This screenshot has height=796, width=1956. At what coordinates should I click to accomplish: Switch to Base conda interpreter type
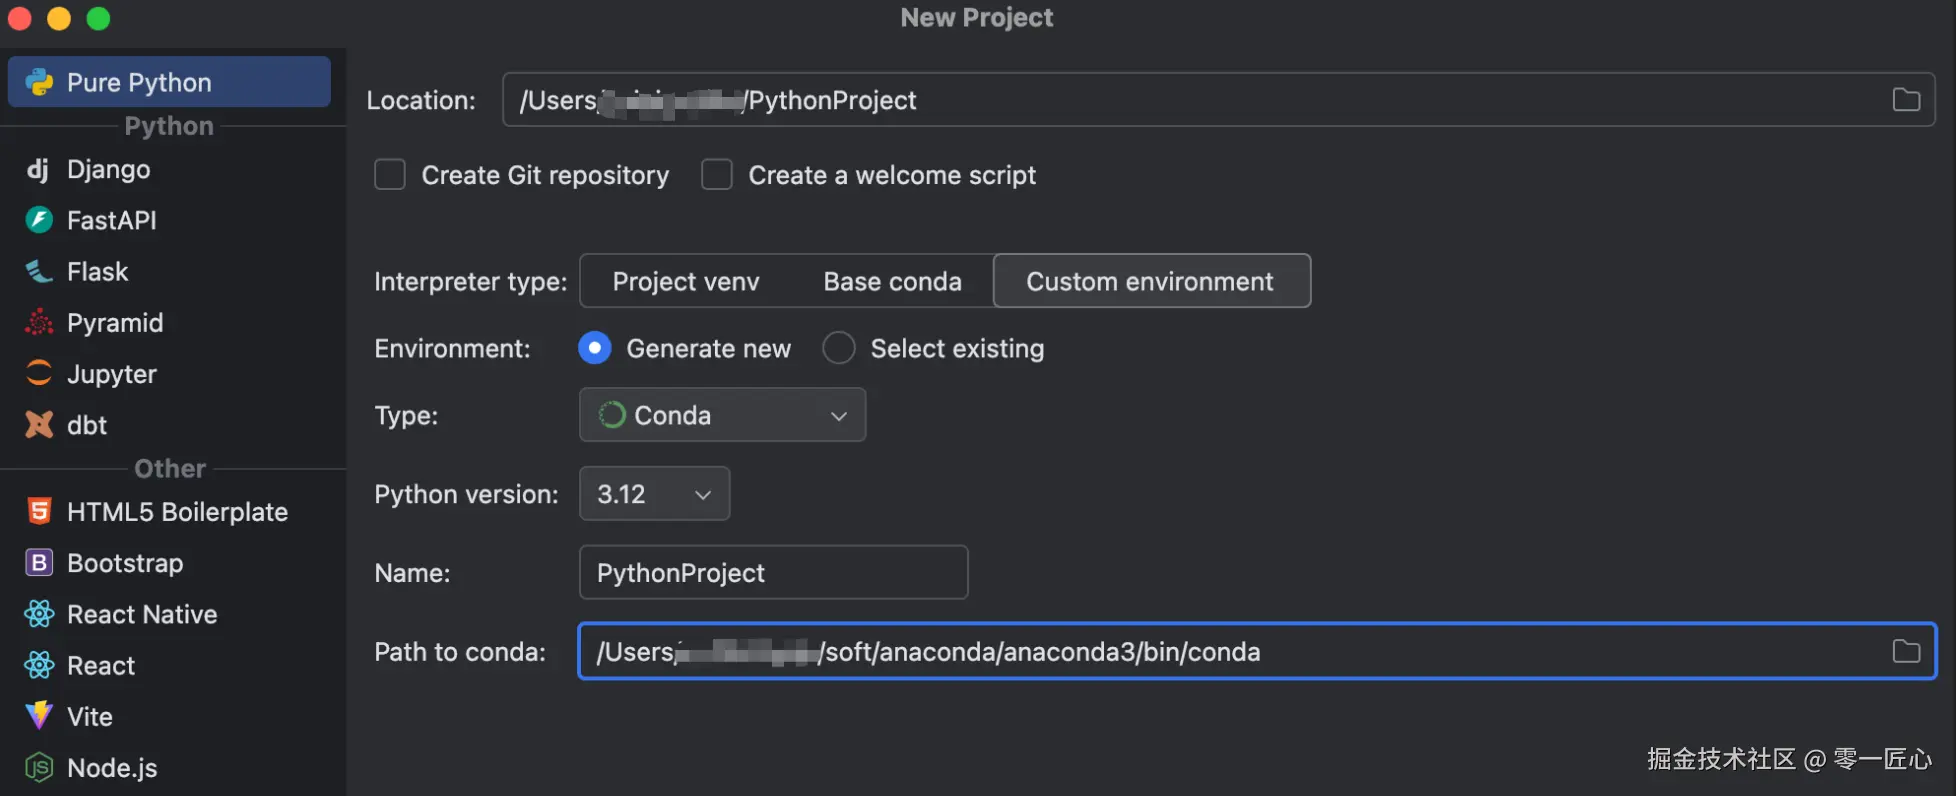click(893, 281)
